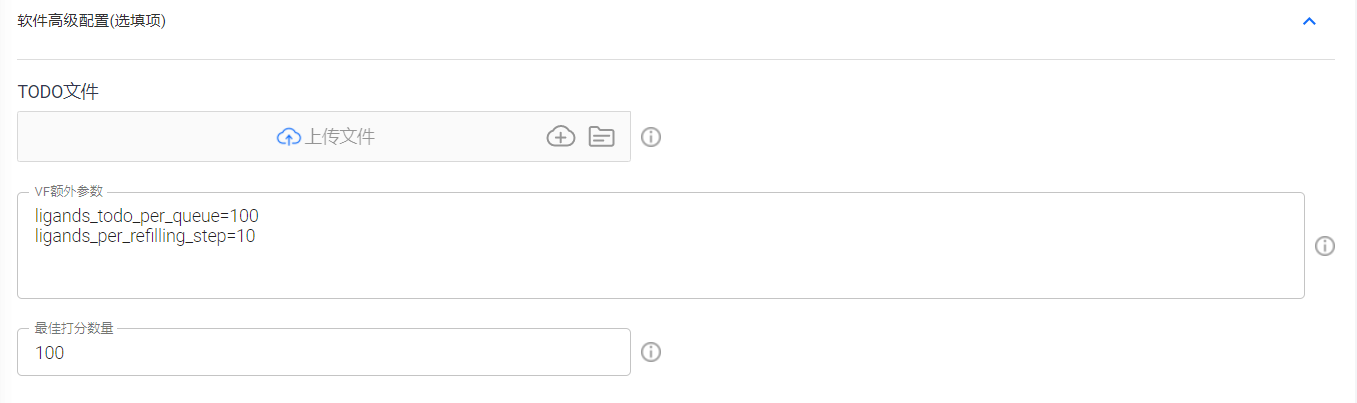
Task: Open the file browser folder icon
Action: pyautogui.click(x=601, y=137)
